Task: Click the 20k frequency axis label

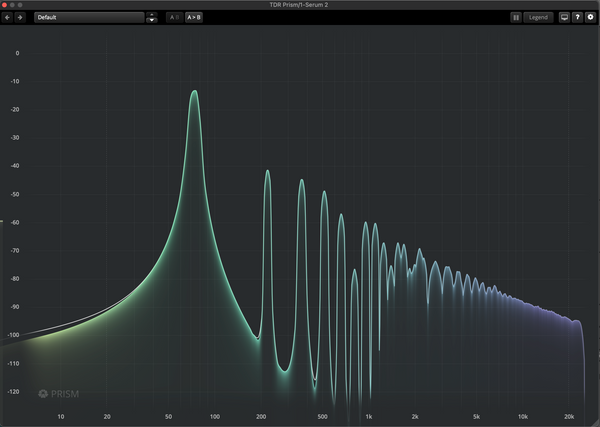Action: 569,417
